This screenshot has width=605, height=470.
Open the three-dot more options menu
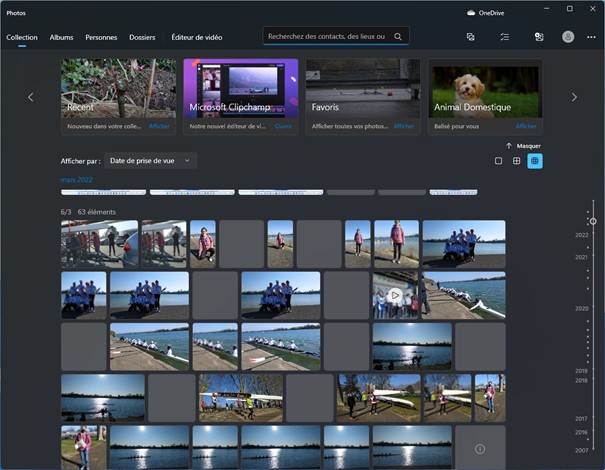[x=591, y=36]
